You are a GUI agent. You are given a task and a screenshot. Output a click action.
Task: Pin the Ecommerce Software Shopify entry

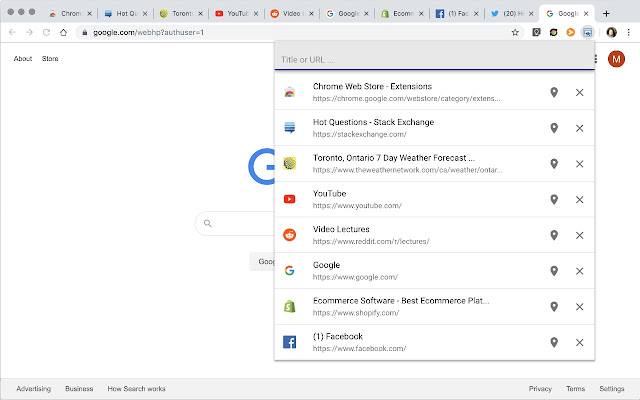click(x=554, y=307)
